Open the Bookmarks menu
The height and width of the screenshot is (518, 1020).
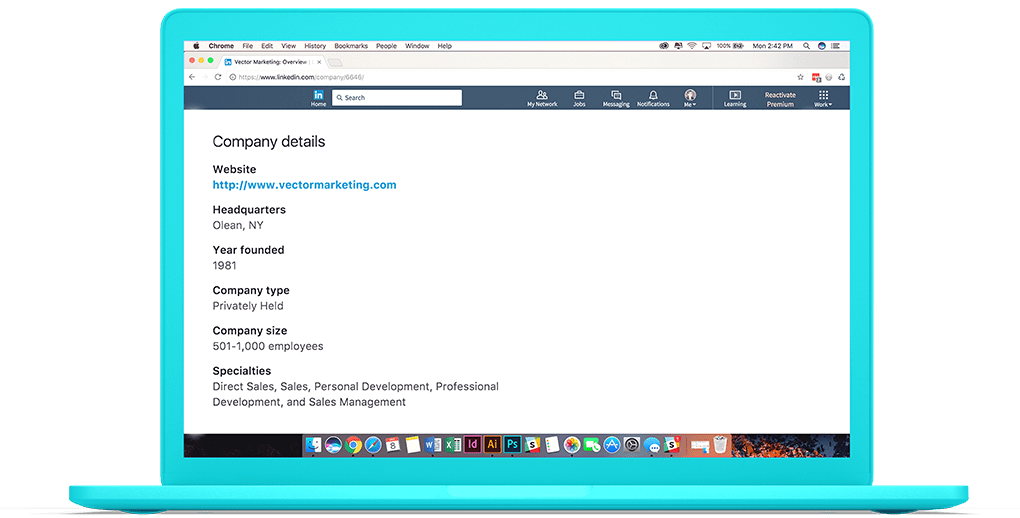point(351,46)
